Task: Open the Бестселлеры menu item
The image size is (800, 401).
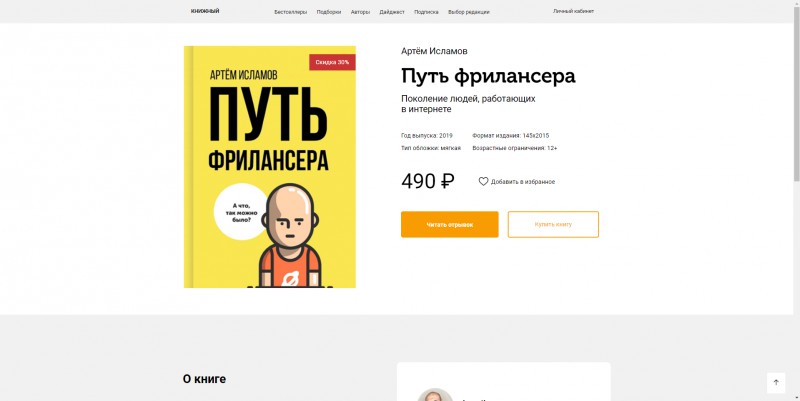Action: (x=291, y=12)
